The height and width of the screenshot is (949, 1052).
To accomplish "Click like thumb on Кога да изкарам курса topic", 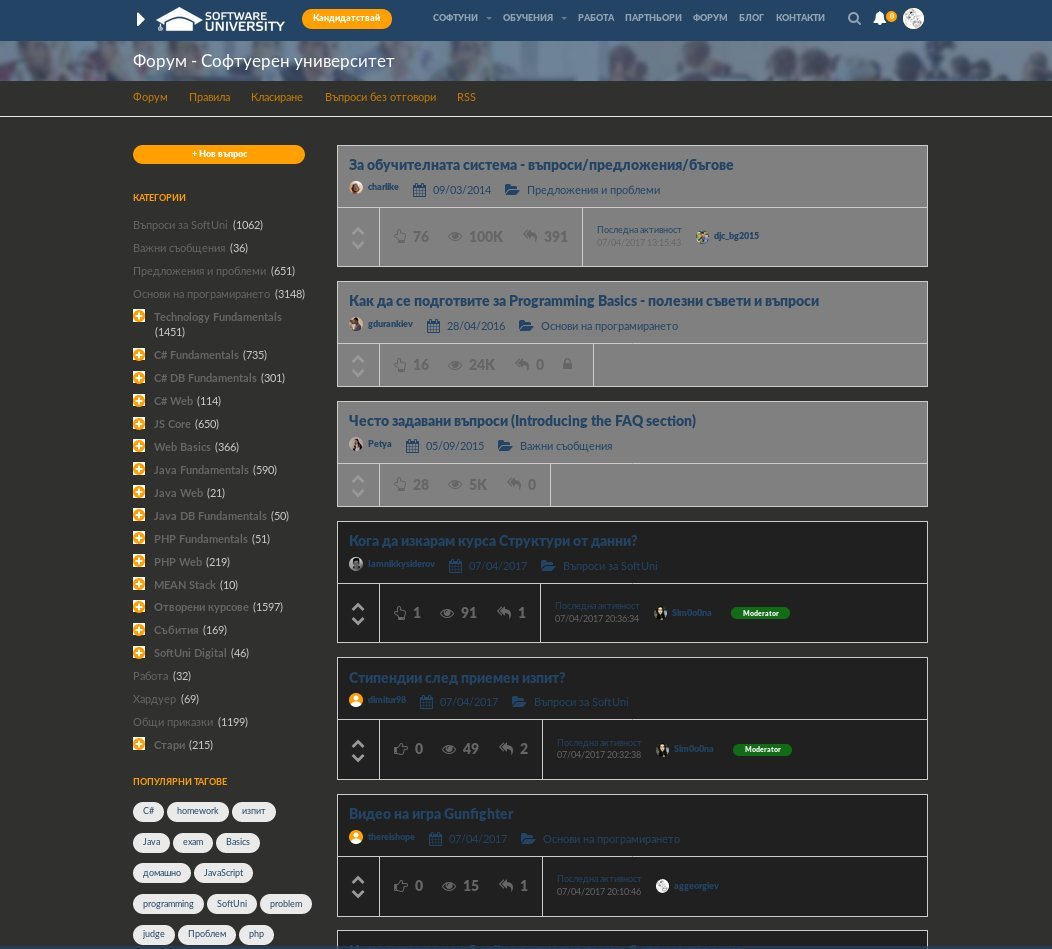I will (x=401, y=613).
